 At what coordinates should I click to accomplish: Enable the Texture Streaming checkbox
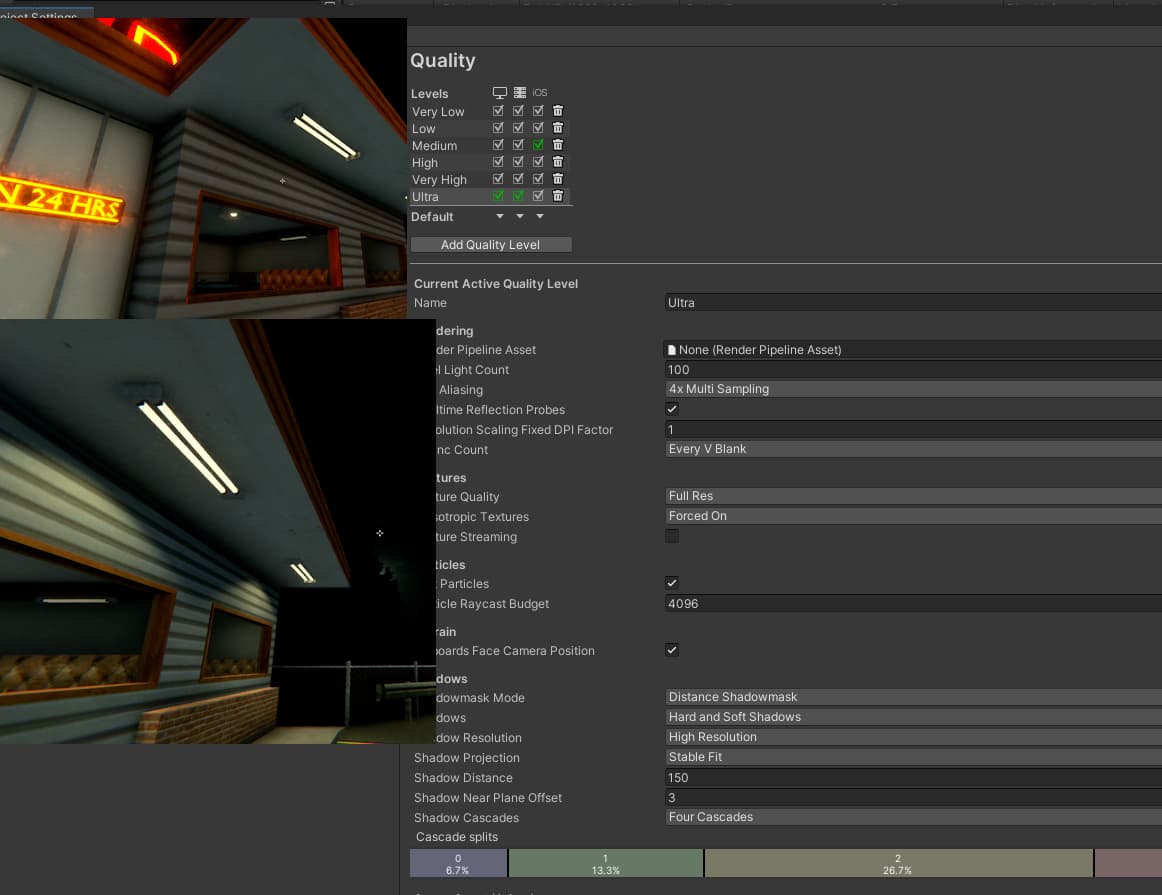tap(672, 536)
